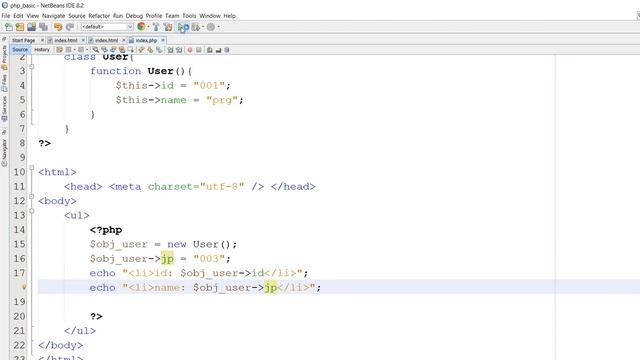Screen dimensions: 640x360
Task: Click the Save All toolbar icon
Action: [x=43, y=27]
